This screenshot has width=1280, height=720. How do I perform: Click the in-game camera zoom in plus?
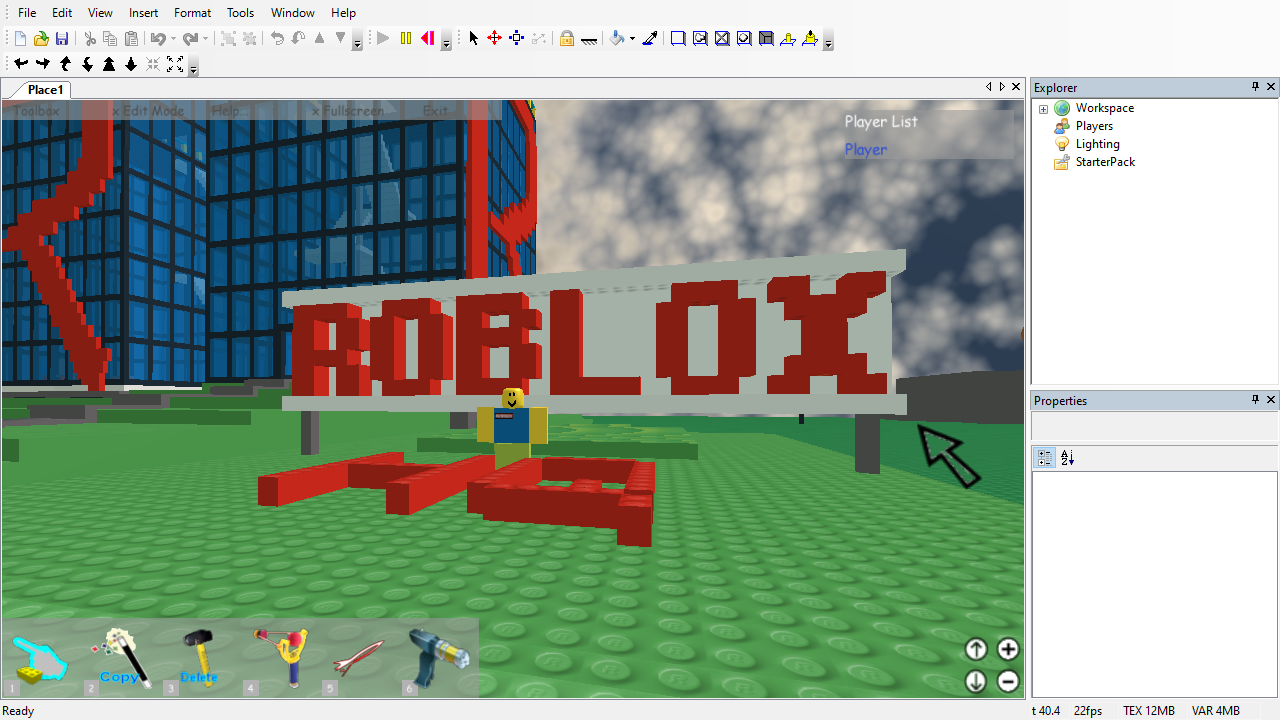pos(1008,649)
